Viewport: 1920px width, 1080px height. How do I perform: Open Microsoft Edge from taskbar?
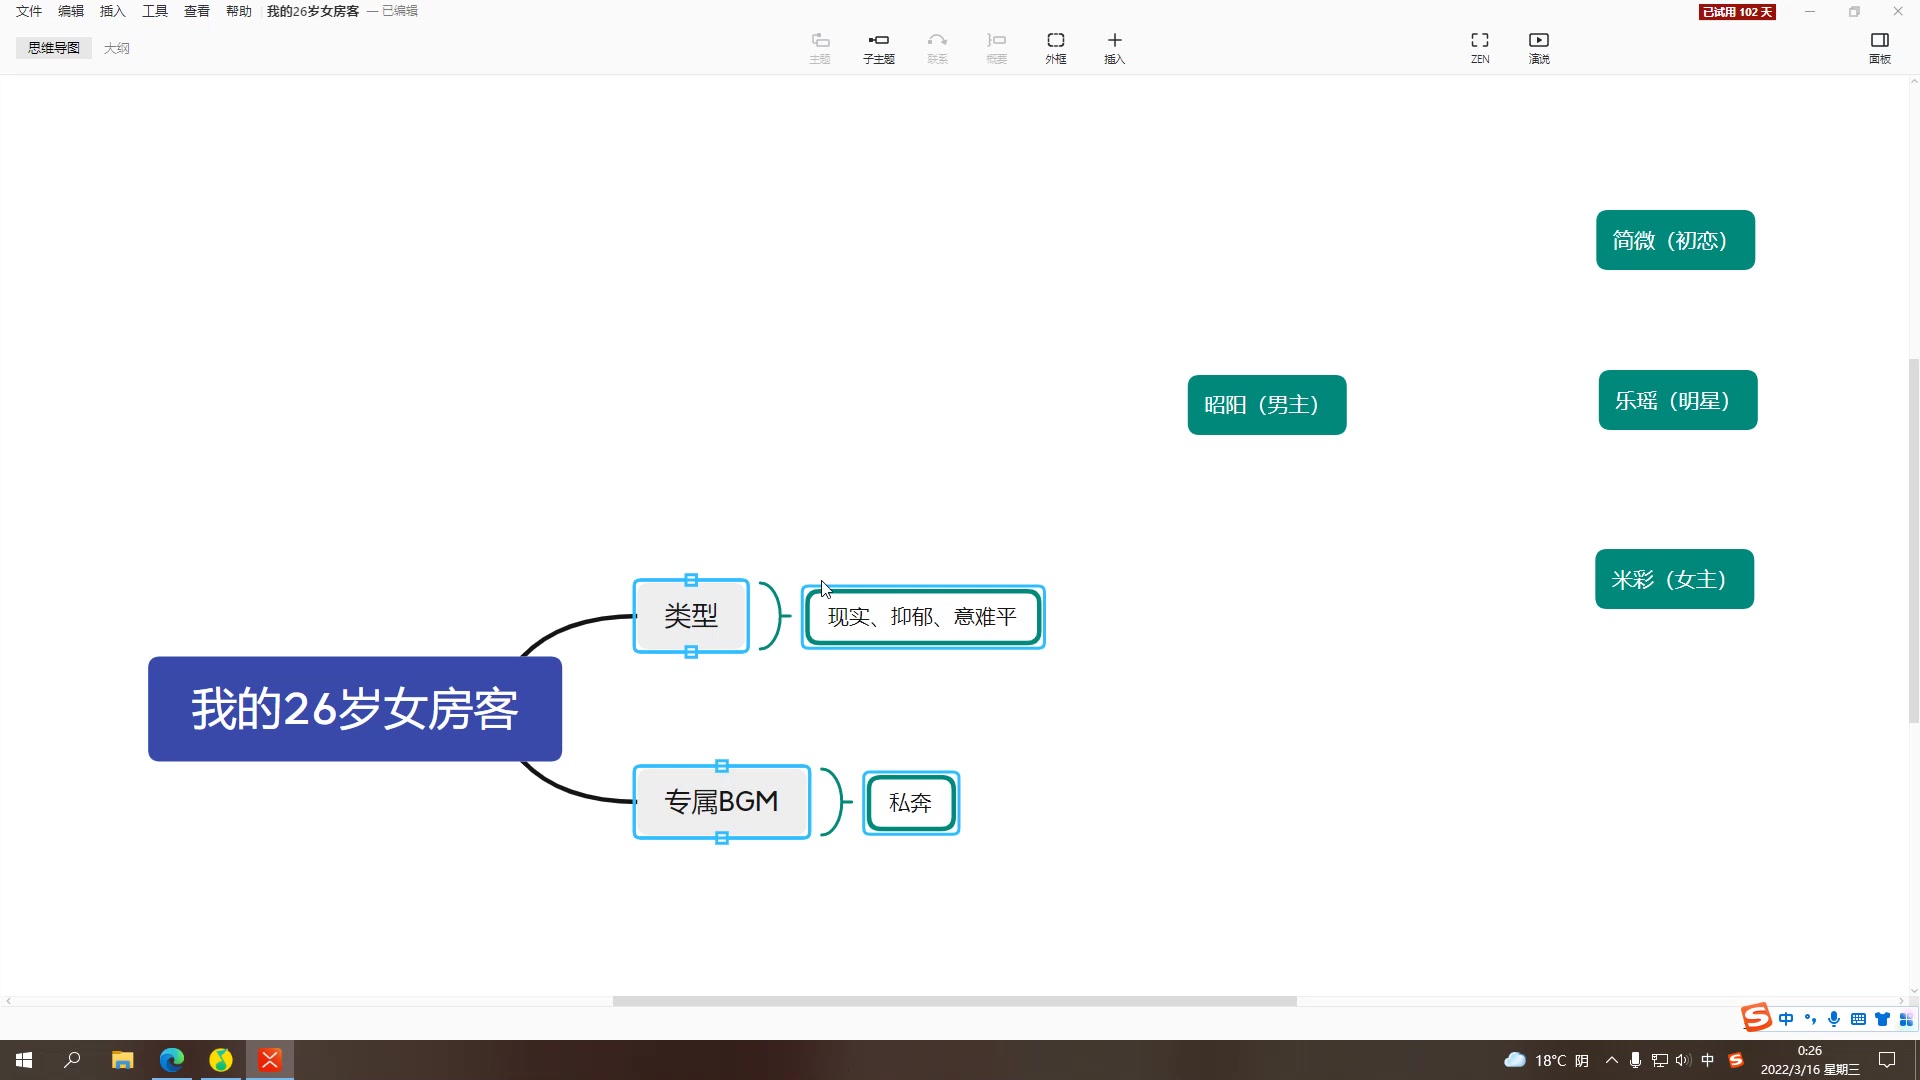[172, 1060]
